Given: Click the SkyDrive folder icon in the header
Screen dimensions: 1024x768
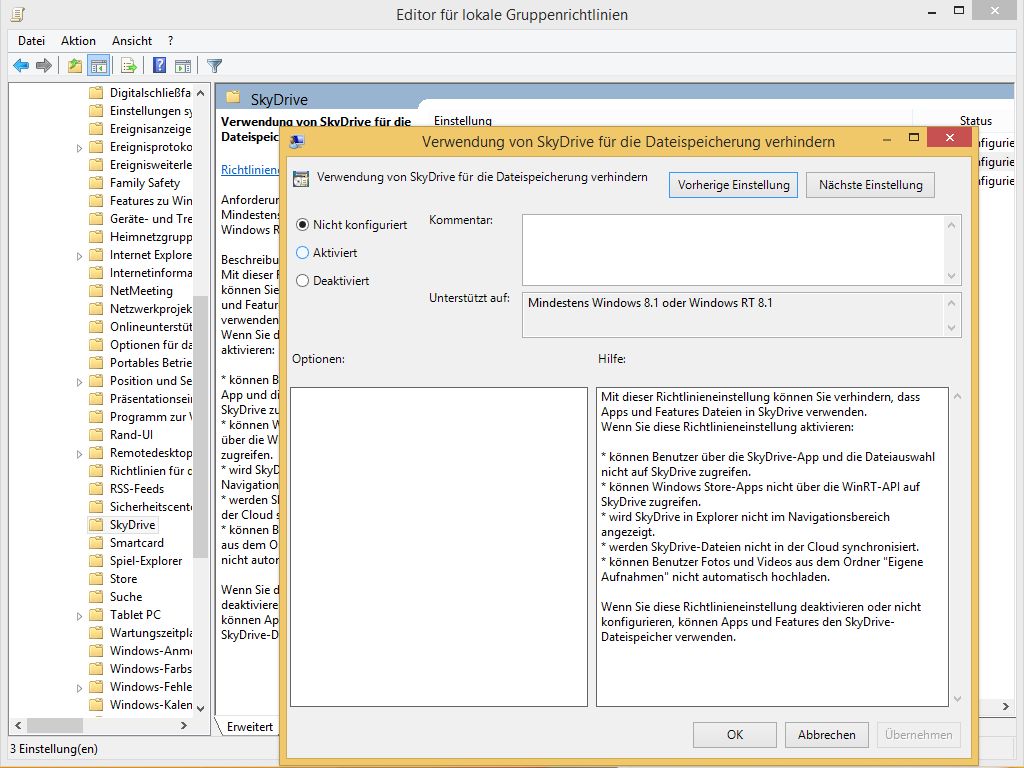Looking at the screenshot, I should 233,98.
